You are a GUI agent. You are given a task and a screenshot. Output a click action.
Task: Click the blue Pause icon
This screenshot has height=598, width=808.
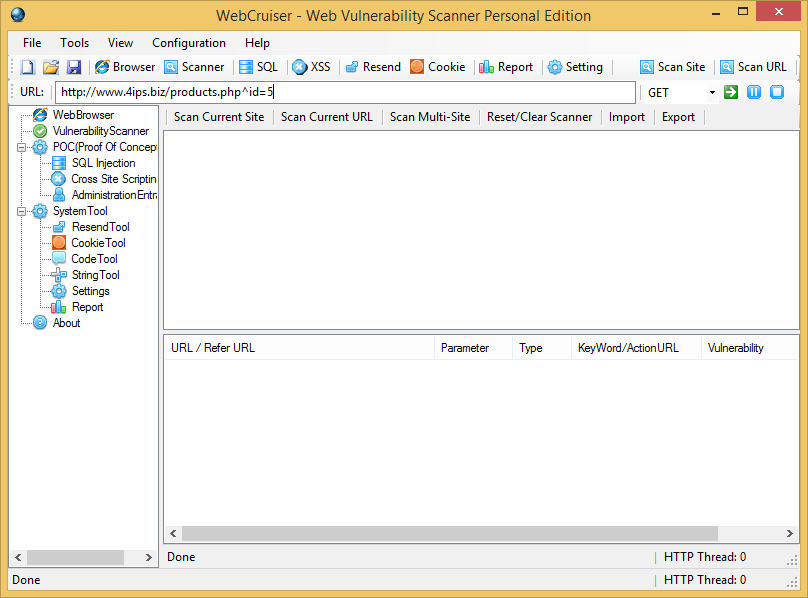tap(754, 92)
